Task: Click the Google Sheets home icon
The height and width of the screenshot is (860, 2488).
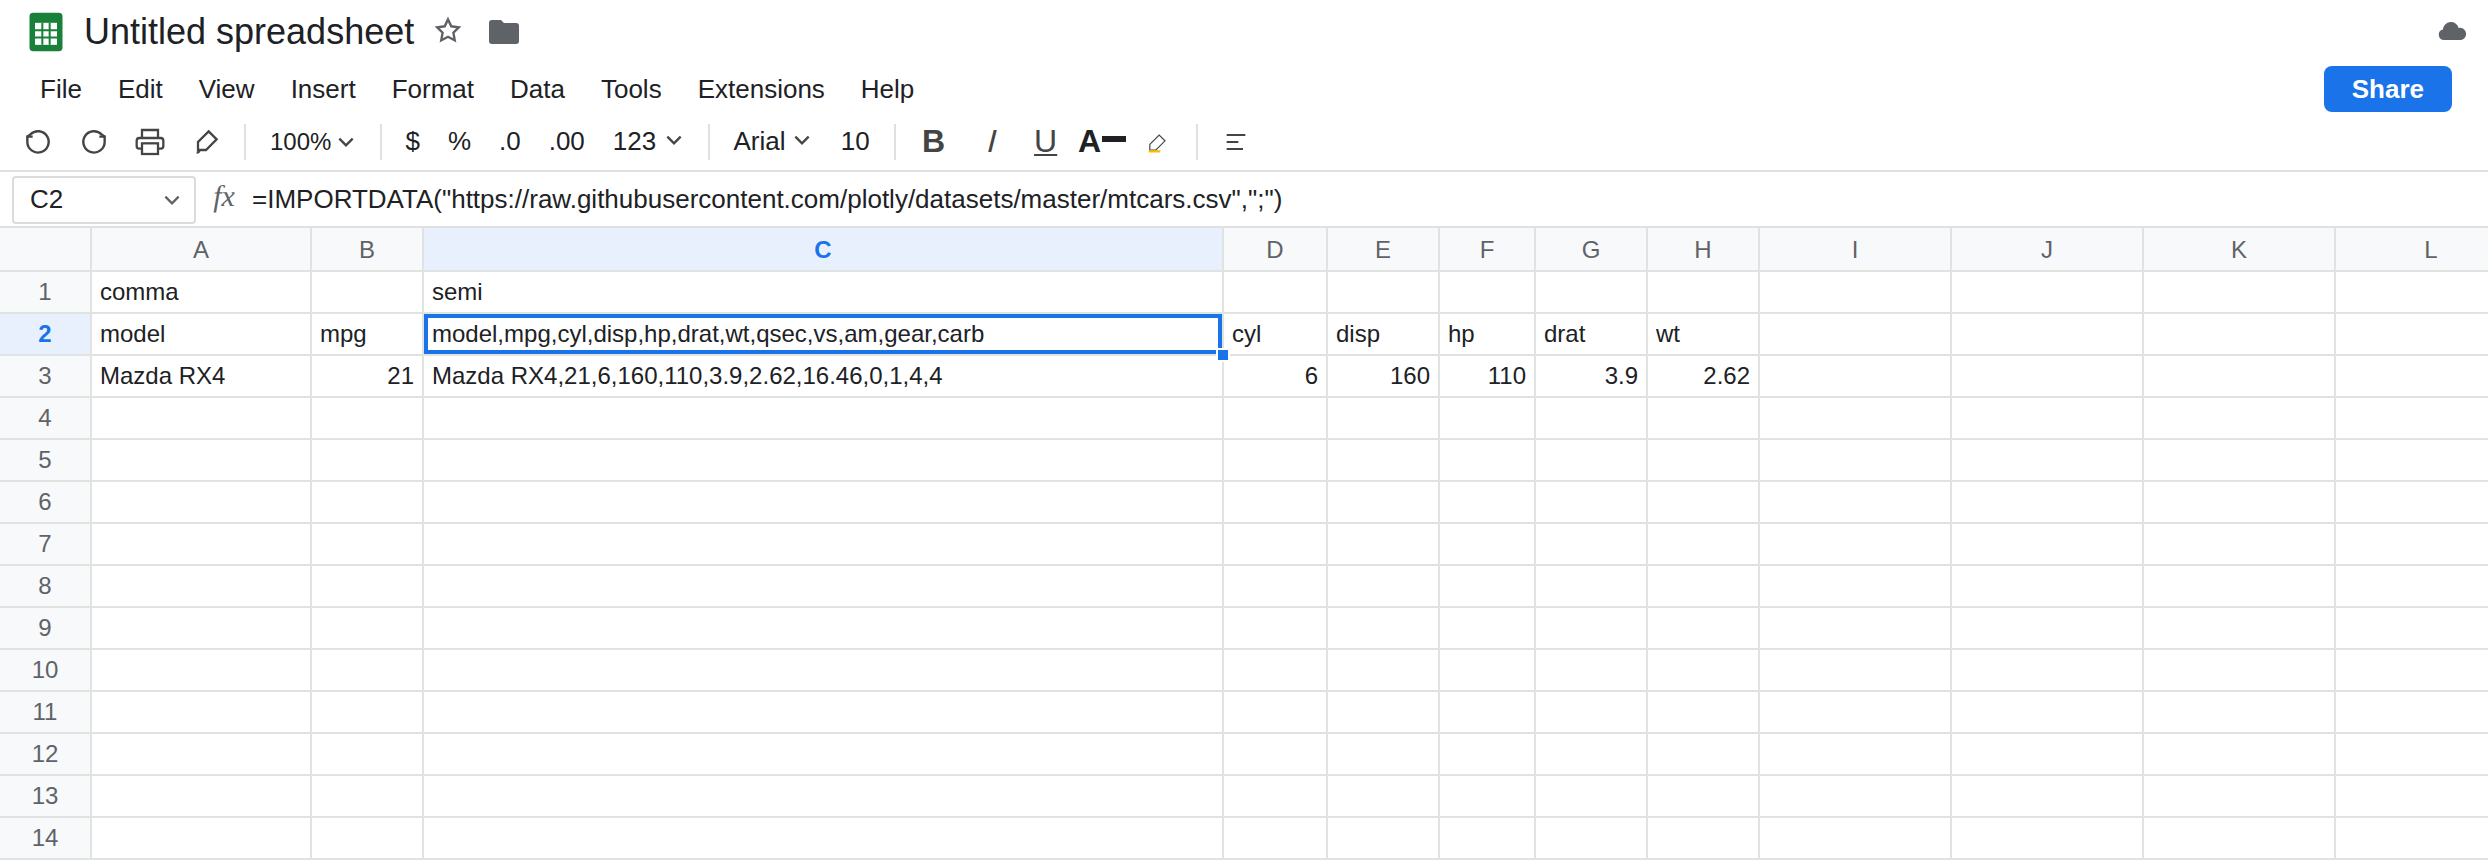Action: (45, 32)
